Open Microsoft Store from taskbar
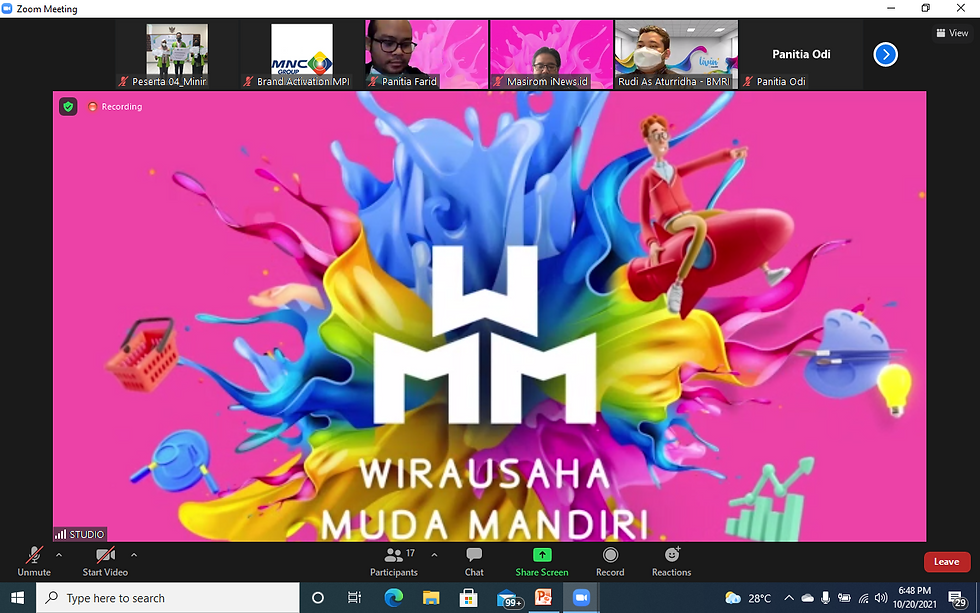 468,598
